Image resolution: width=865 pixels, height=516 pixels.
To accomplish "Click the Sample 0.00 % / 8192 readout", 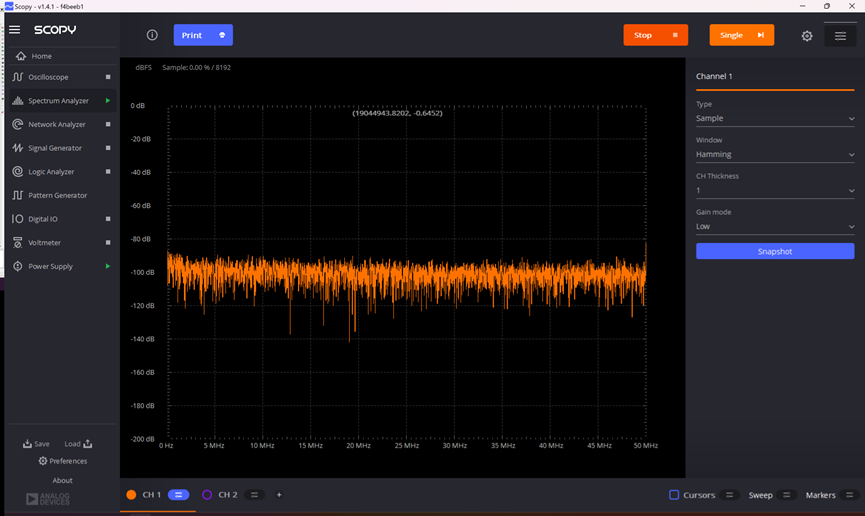I will coord(196,67).
